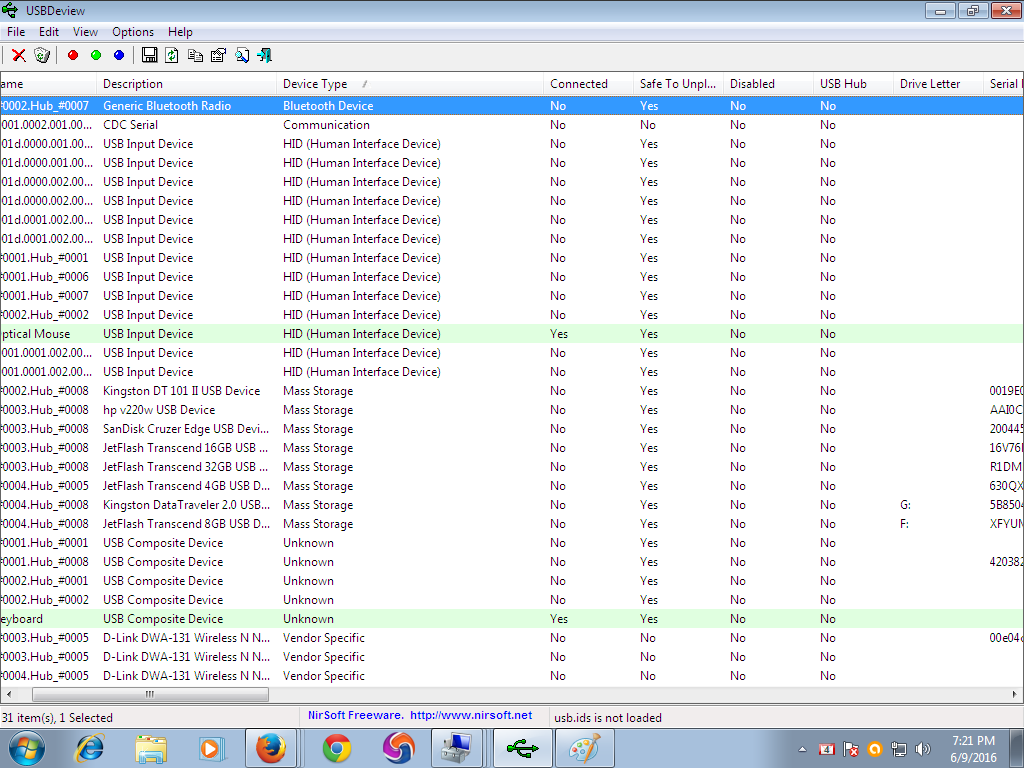
Task: Click the toolbox monitor taskbar icon
Action: 458,748
